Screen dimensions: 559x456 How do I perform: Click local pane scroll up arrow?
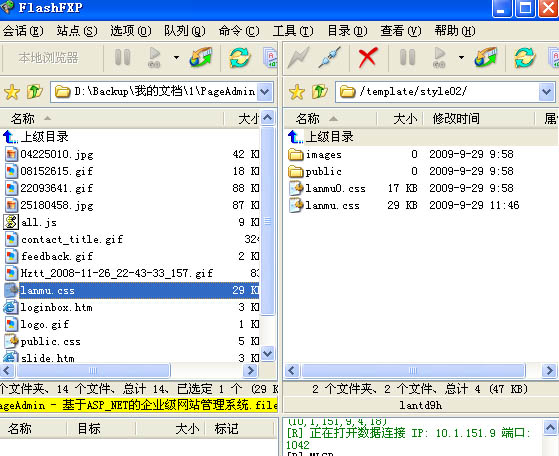[267, 118]
